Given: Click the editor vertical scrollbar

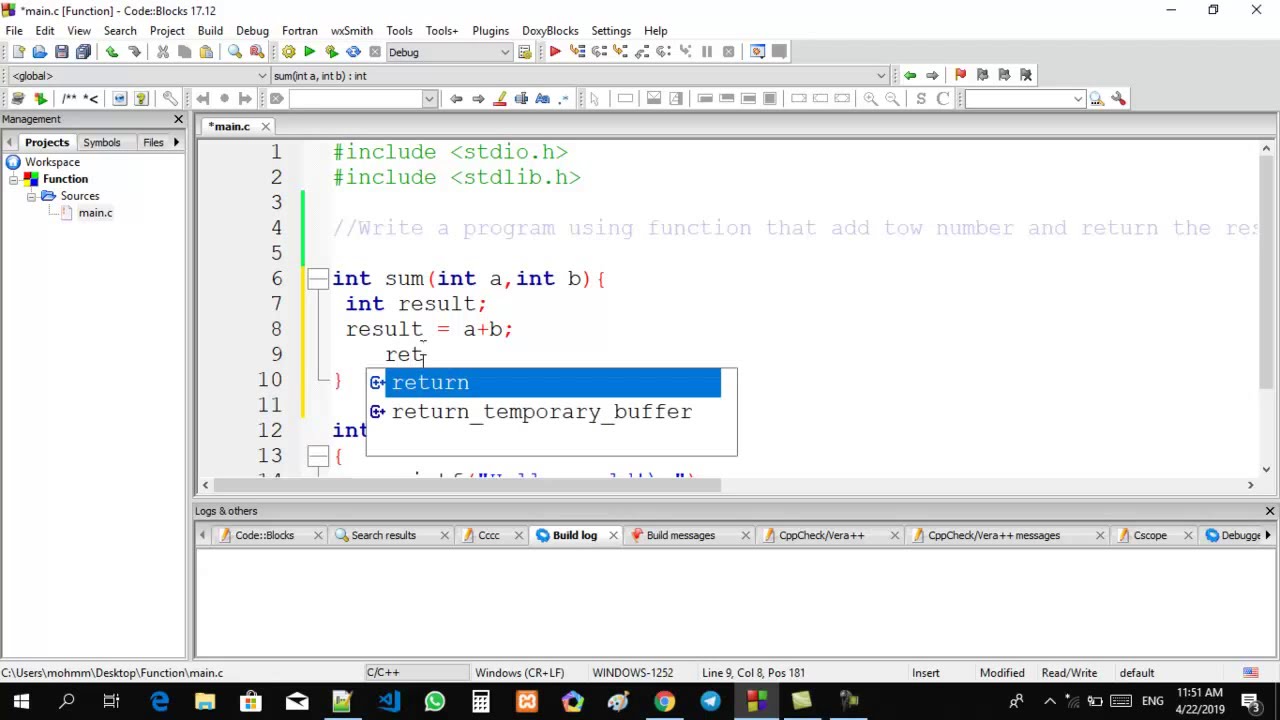Looking at the screenshot, I should click(x=1266, y=311).
